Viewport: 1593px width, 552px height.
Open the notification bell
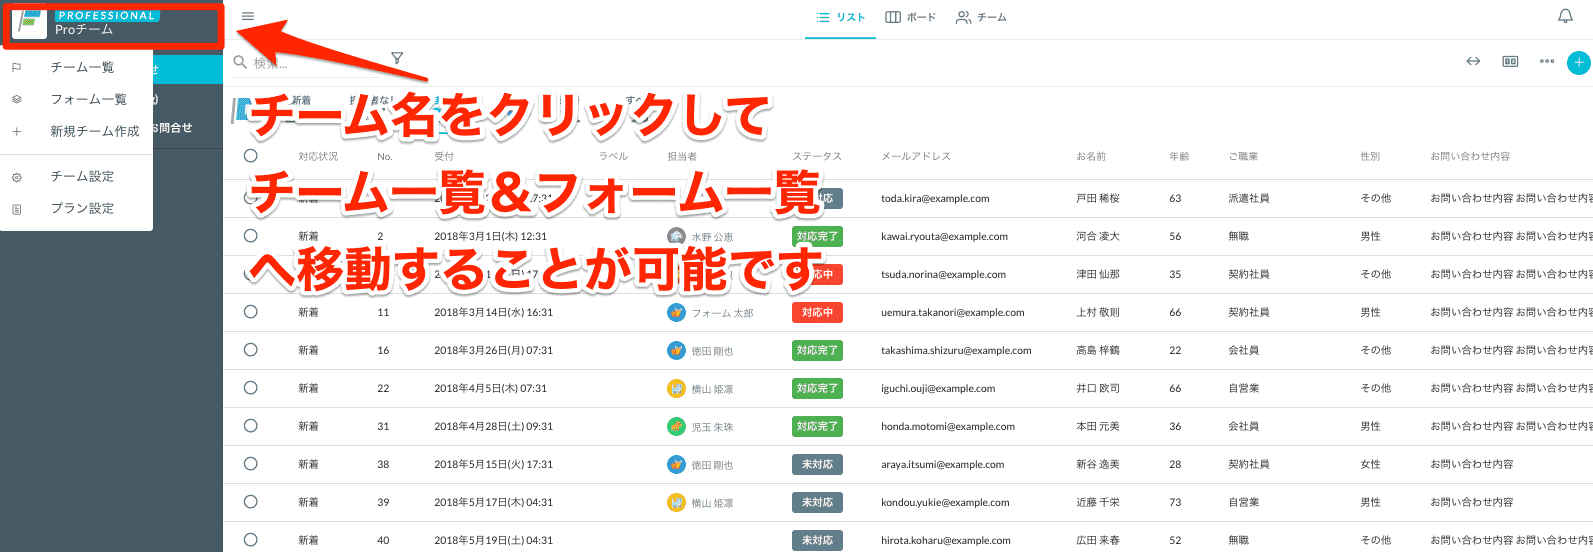click(1566, 16)
